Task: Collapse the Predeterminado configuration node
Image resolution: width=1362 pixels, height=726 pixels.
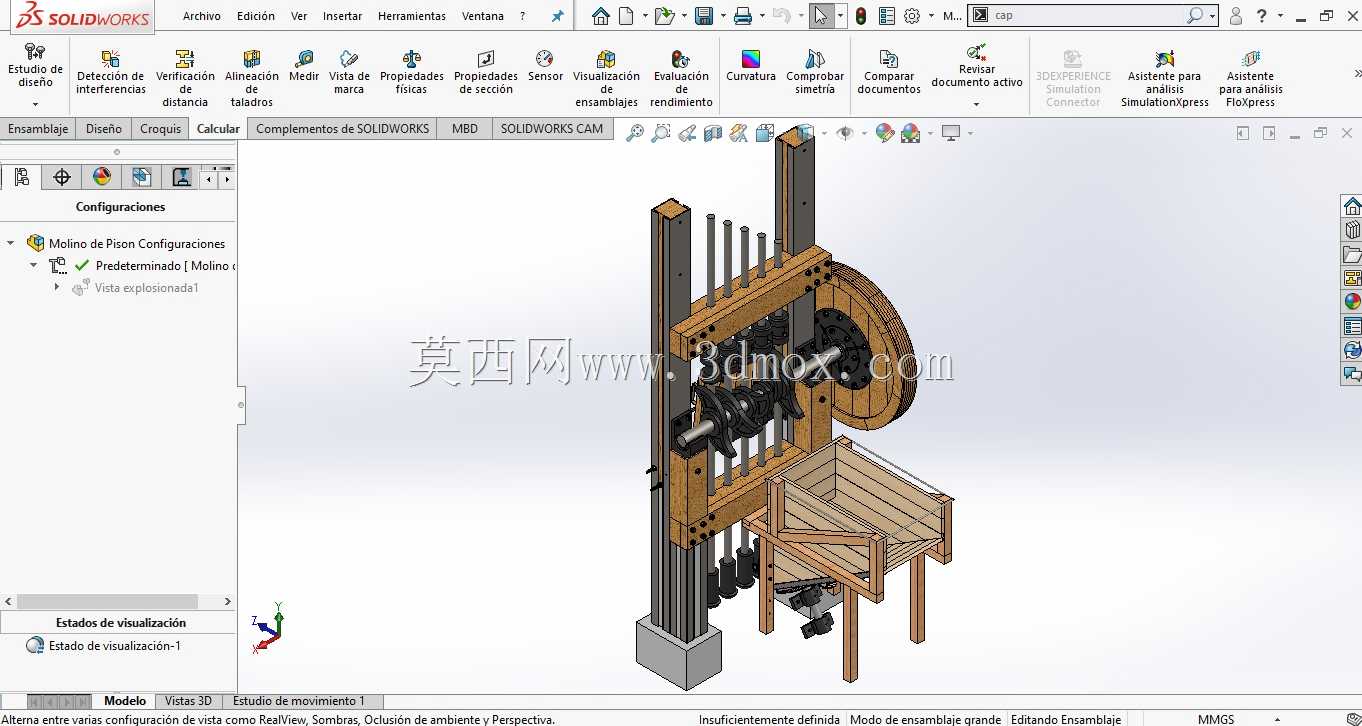Action: [33, 265]
